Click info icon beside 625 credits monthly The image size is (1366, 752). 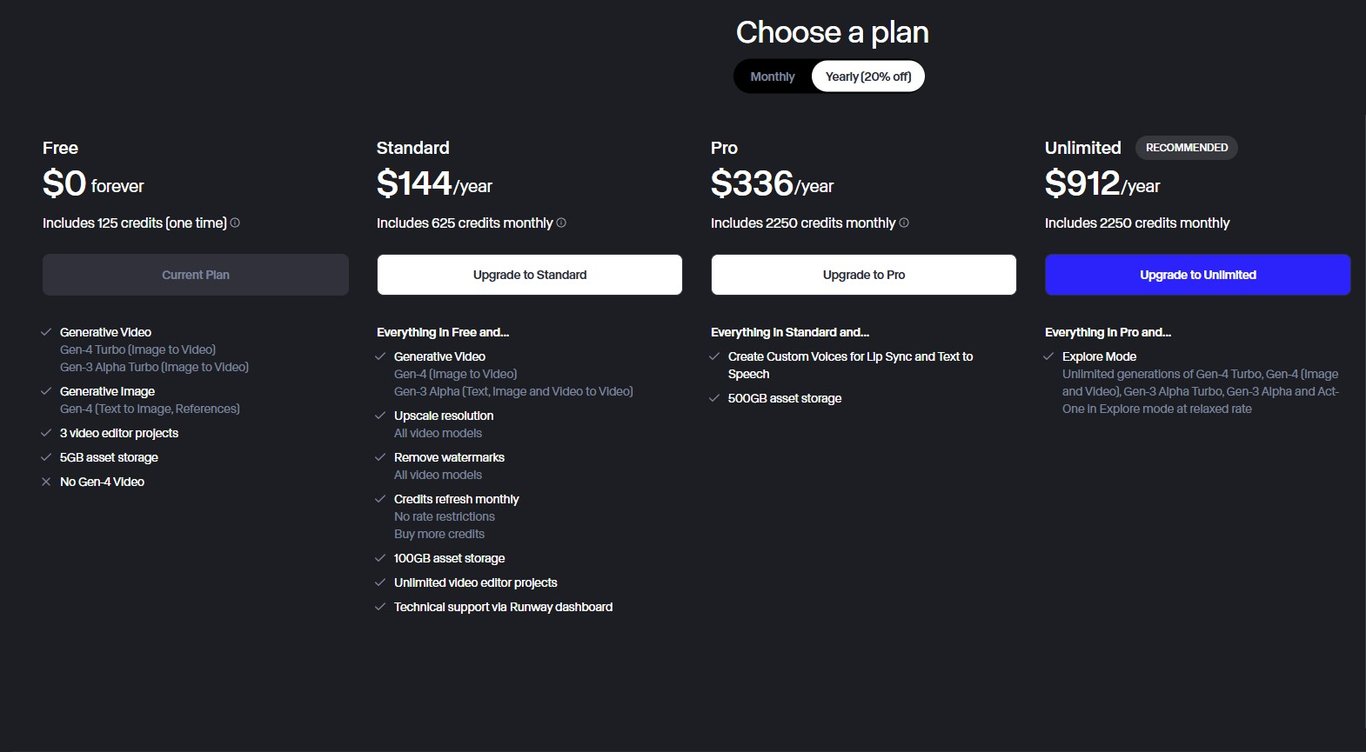pyautogui.click(x=561, y=223)
